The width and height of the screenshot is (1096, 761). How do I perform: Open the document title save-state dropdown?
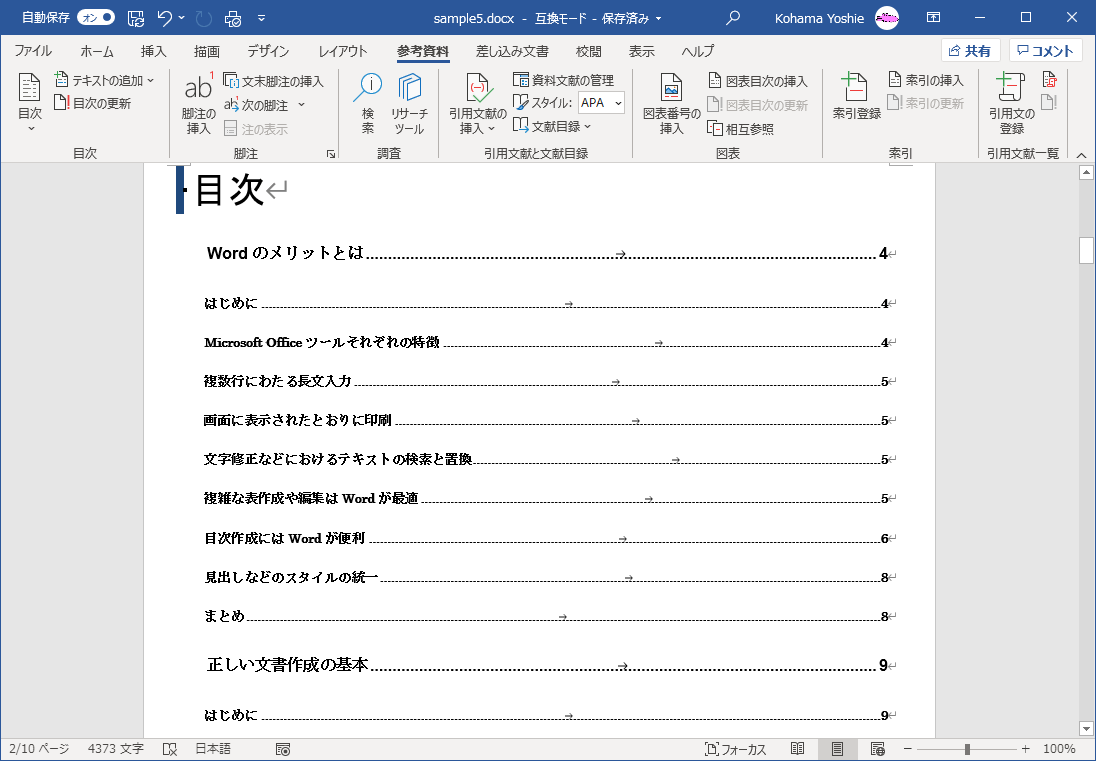[x=658, y=18]
